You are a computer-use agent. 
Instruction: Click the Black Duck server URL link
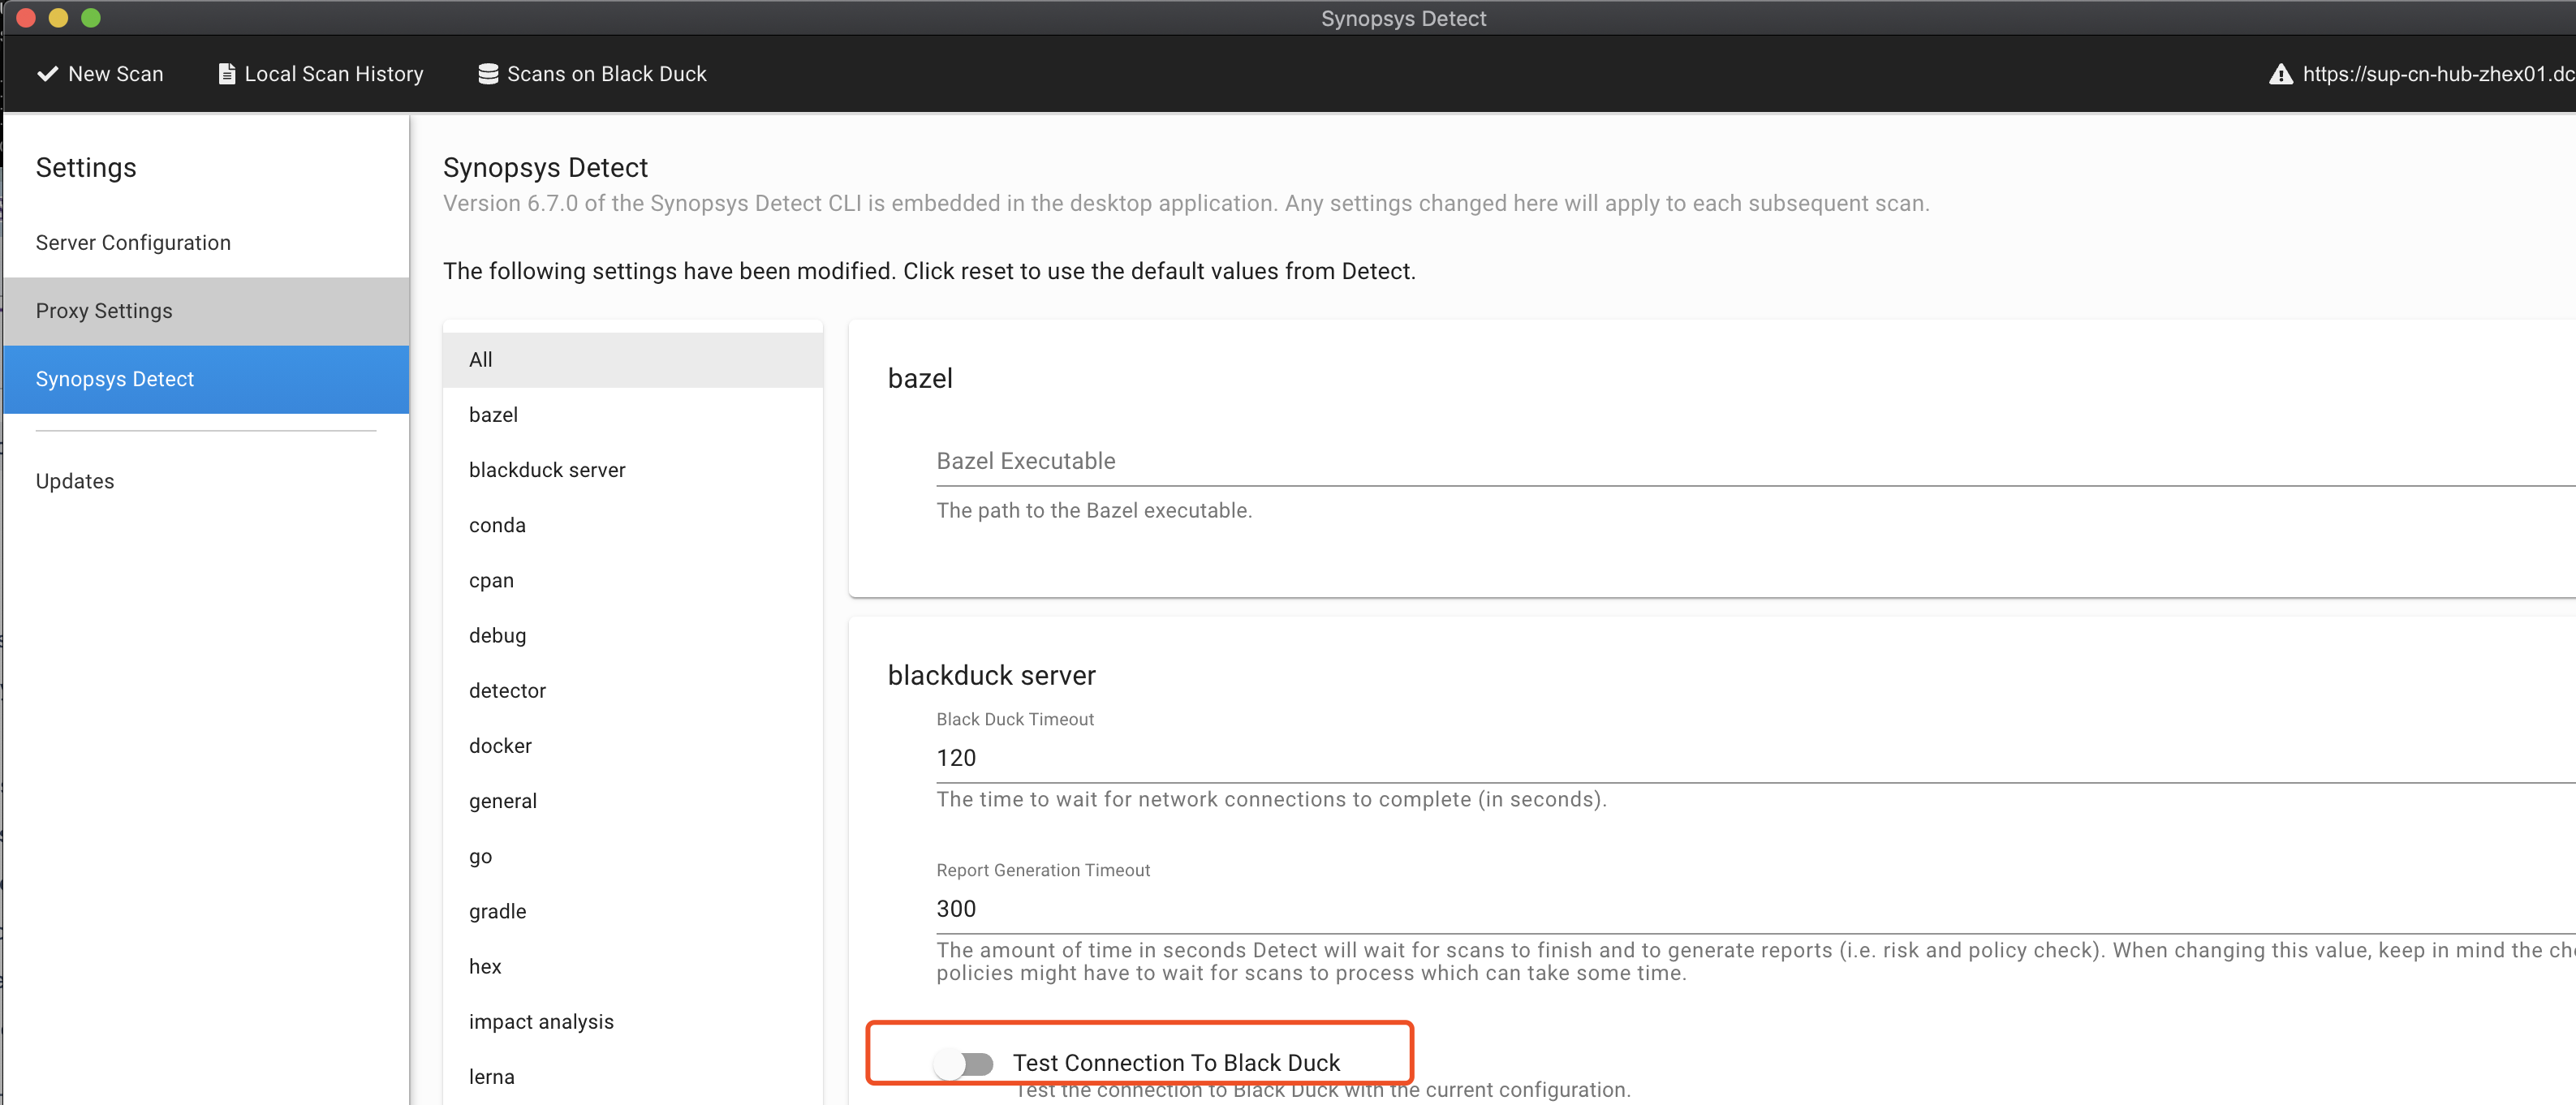2436,74
